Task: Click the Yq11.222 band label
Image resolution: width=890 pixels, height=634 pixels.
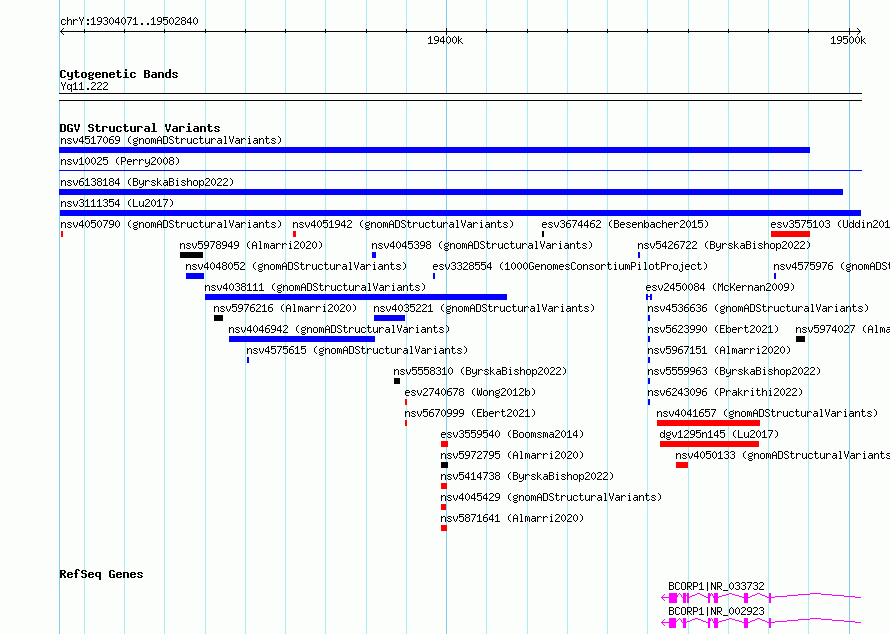Action: click(84, 87)
